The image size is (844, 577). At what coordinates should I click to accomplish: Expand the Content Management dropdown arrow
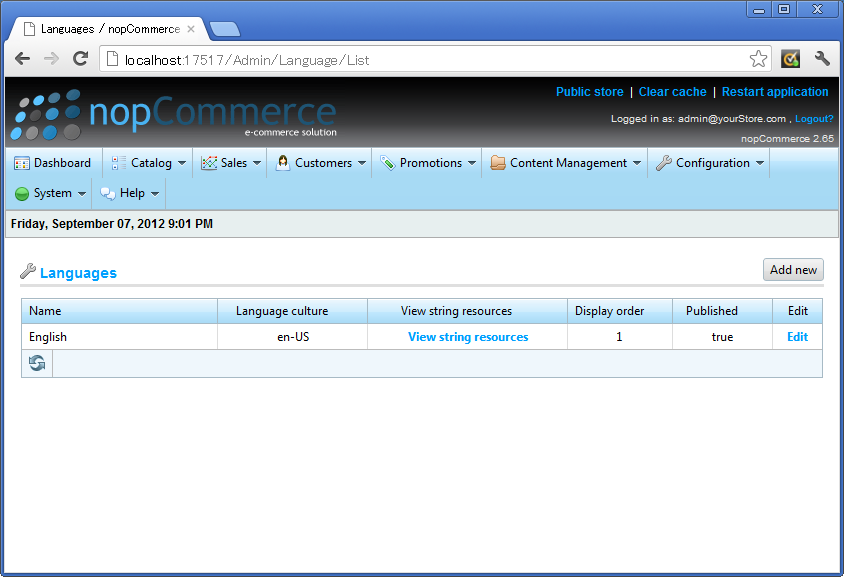[x=637, y=163]
